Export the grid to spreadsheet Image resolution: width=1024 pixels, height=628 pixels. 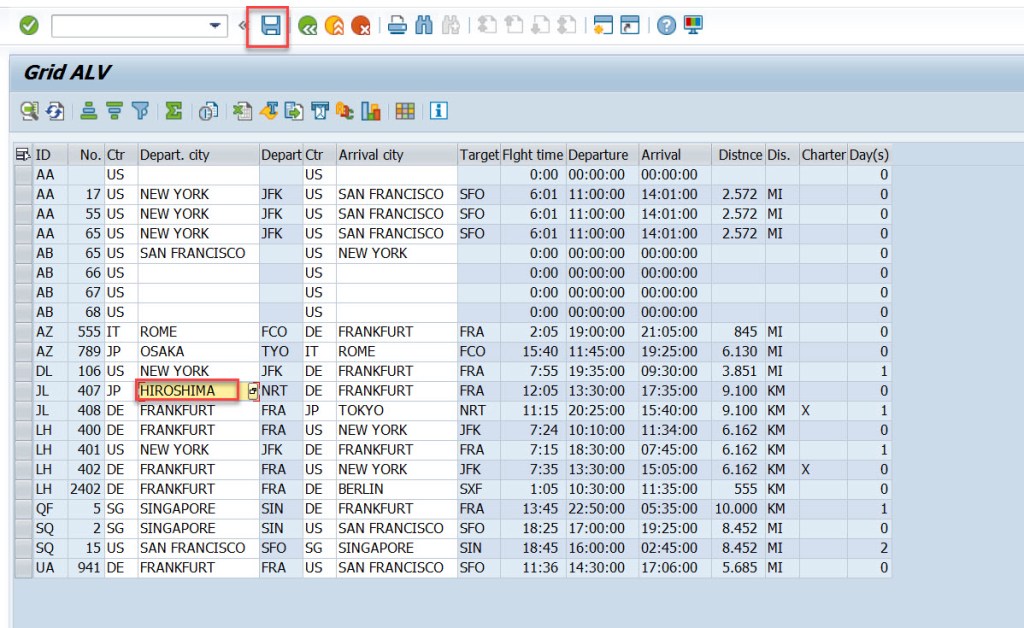[241, 112]
